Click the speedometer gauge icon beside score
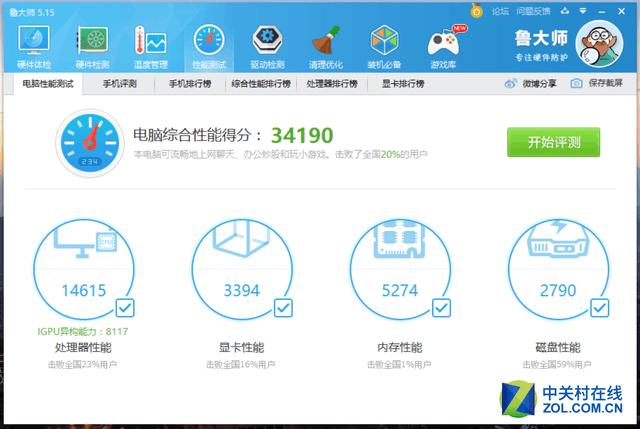The image size is (640, 429). [x=90, y=143]
